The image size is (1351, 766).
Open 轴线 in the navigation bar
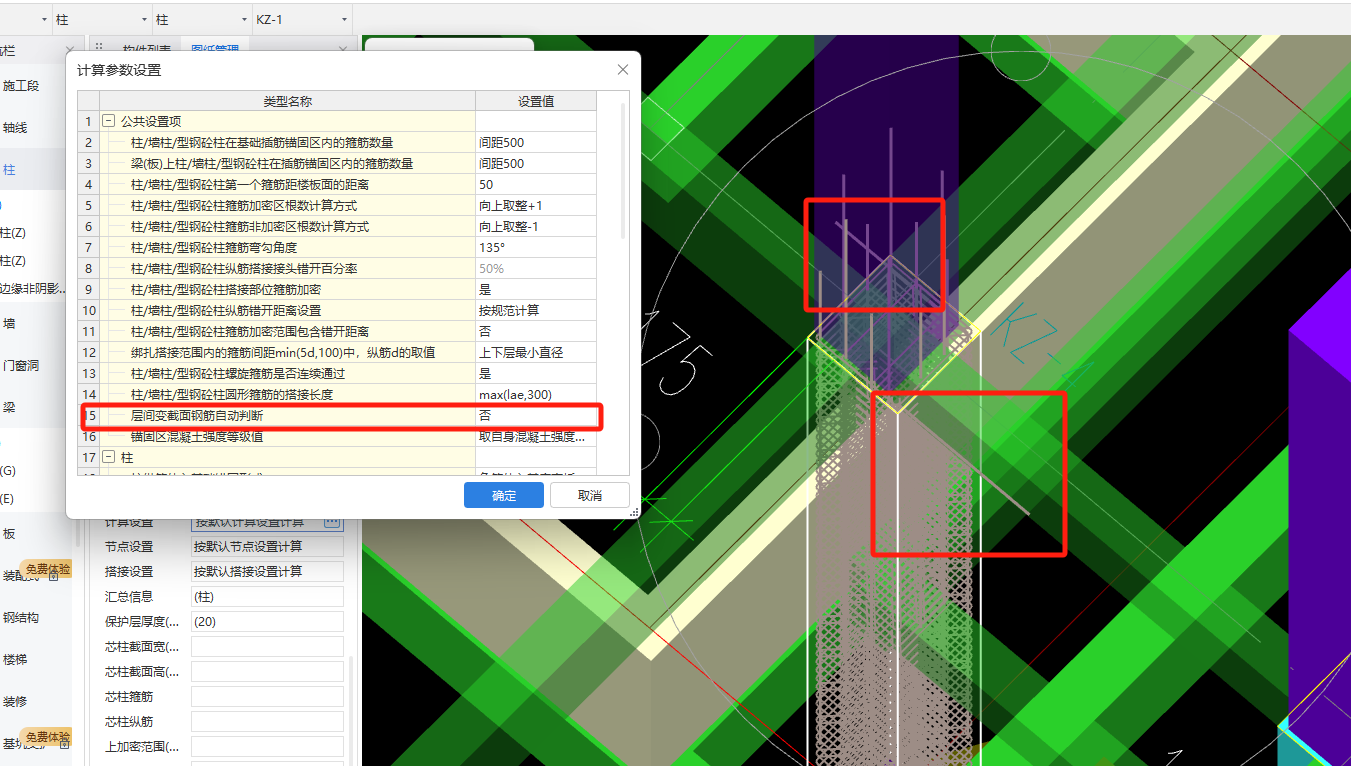coord(15,128)
